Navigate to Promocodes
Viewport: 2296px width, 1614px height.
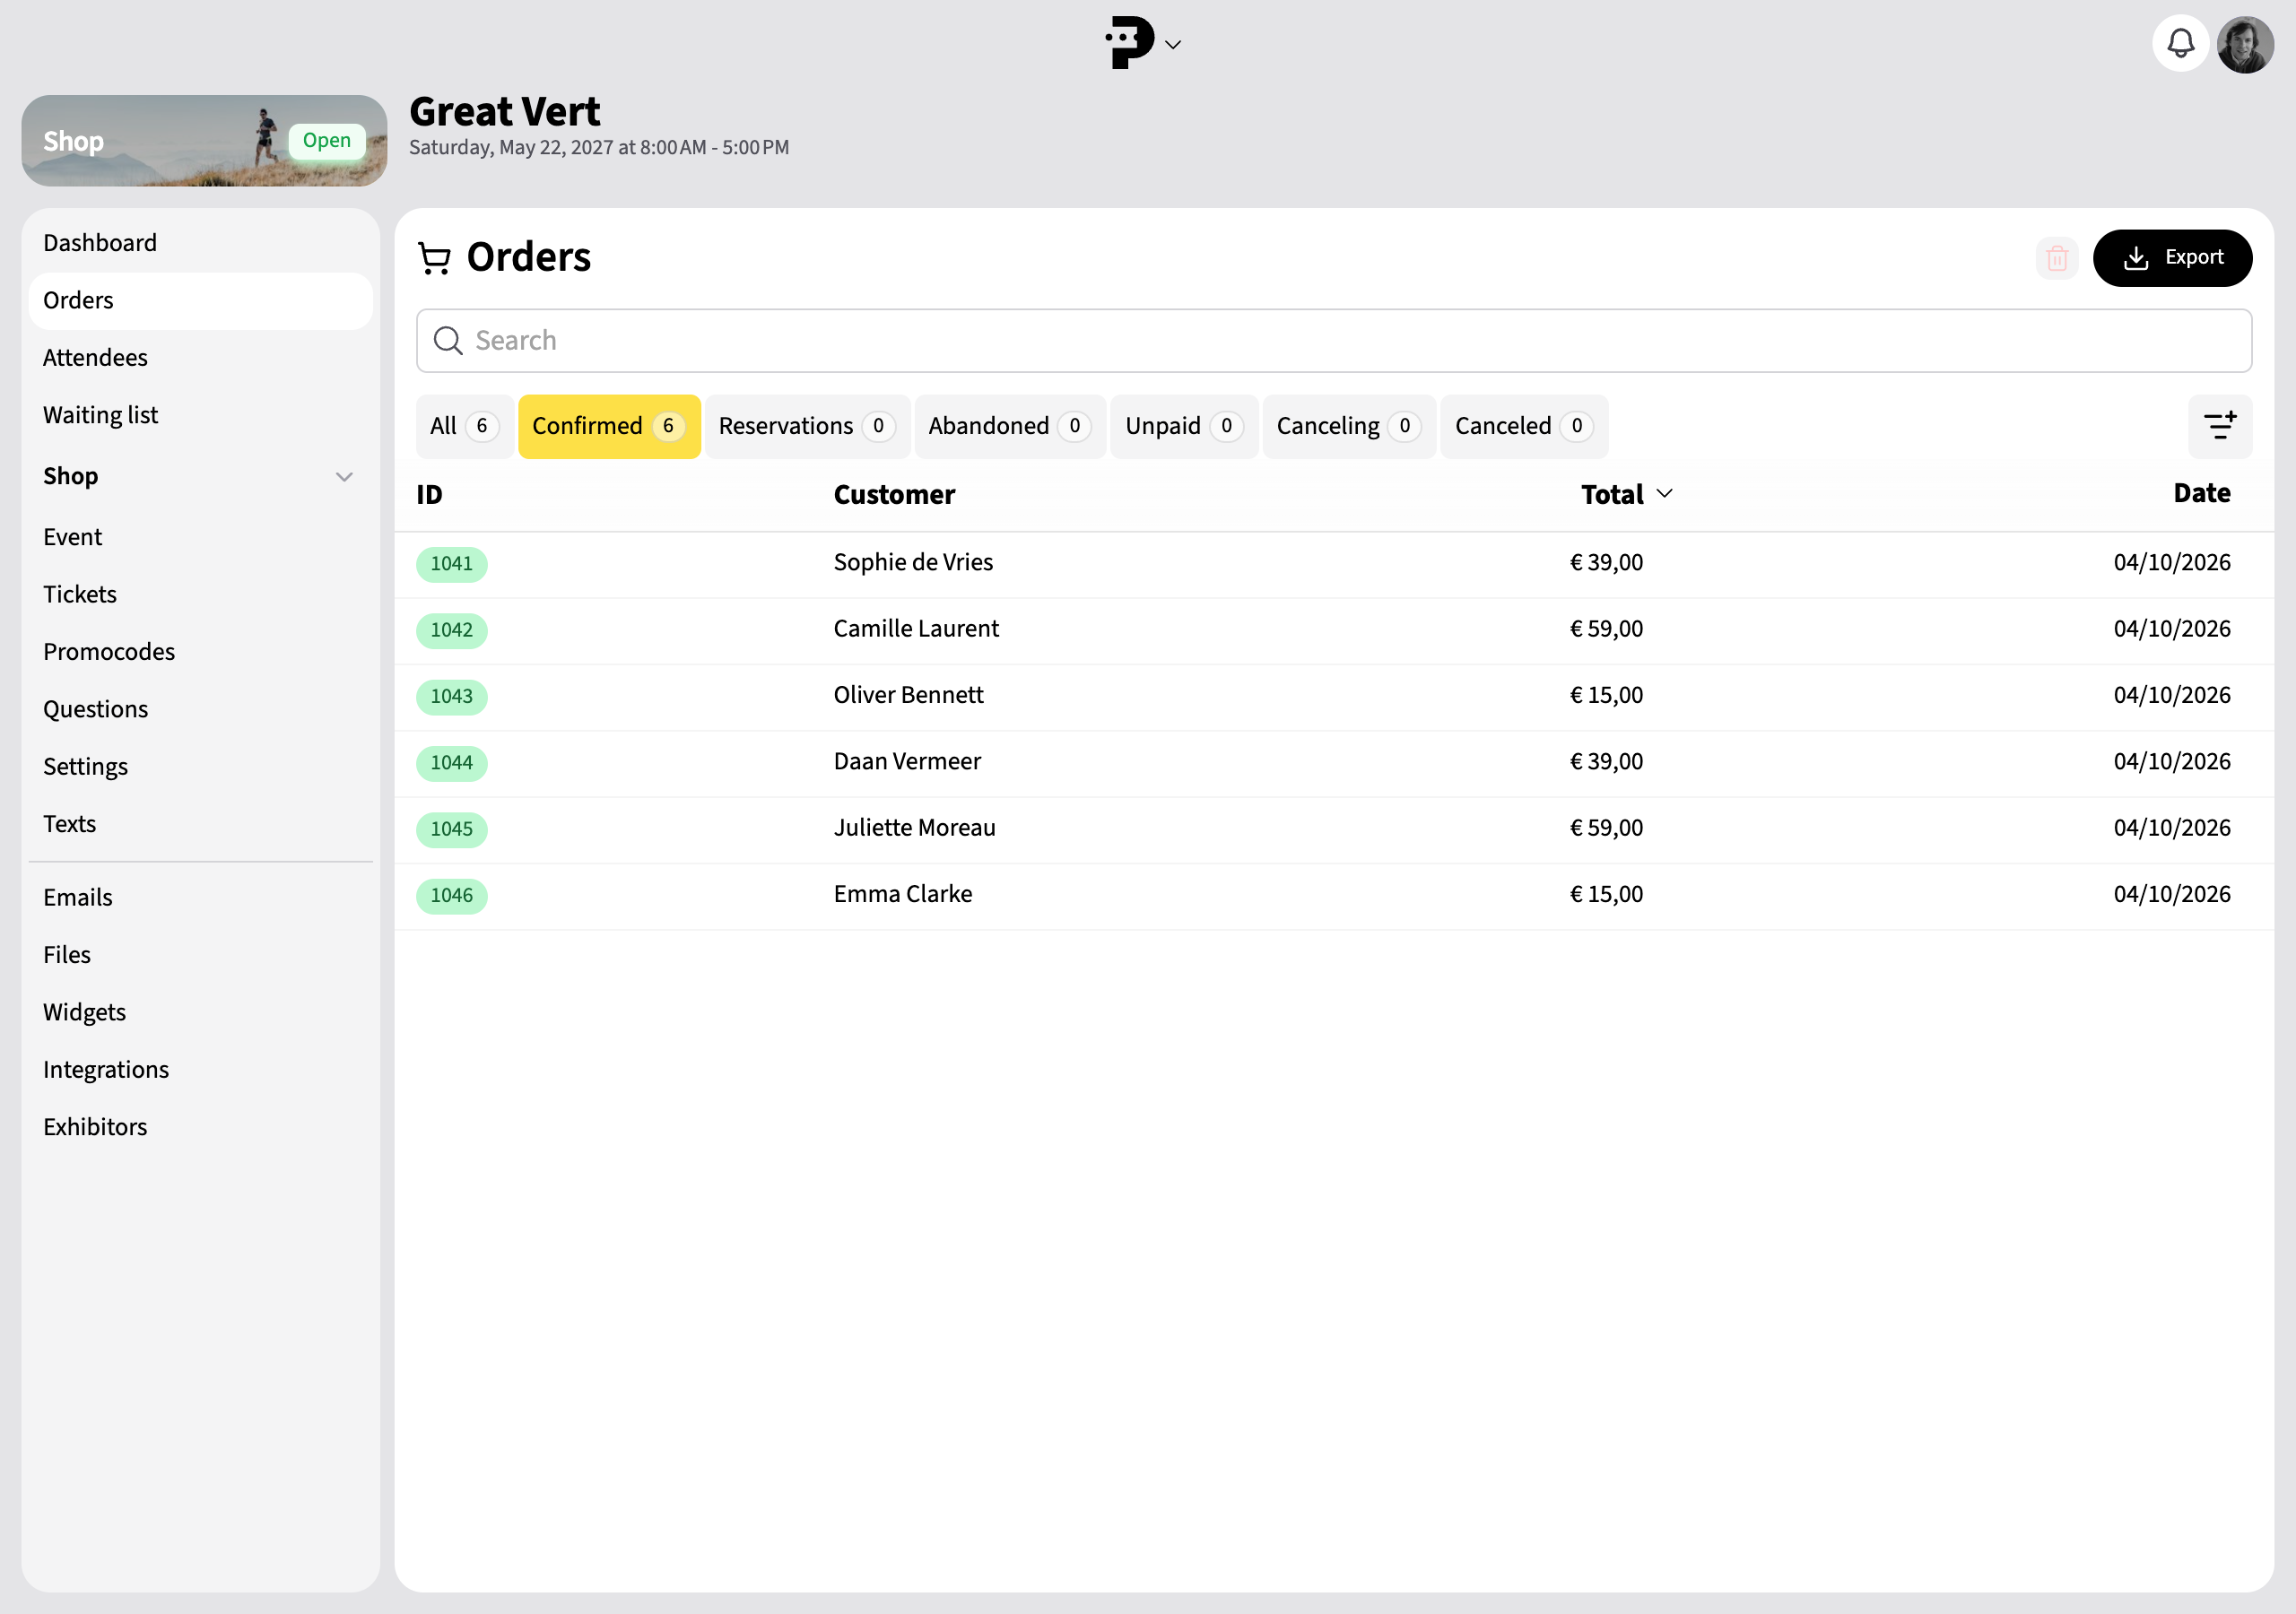pos(201,652)
